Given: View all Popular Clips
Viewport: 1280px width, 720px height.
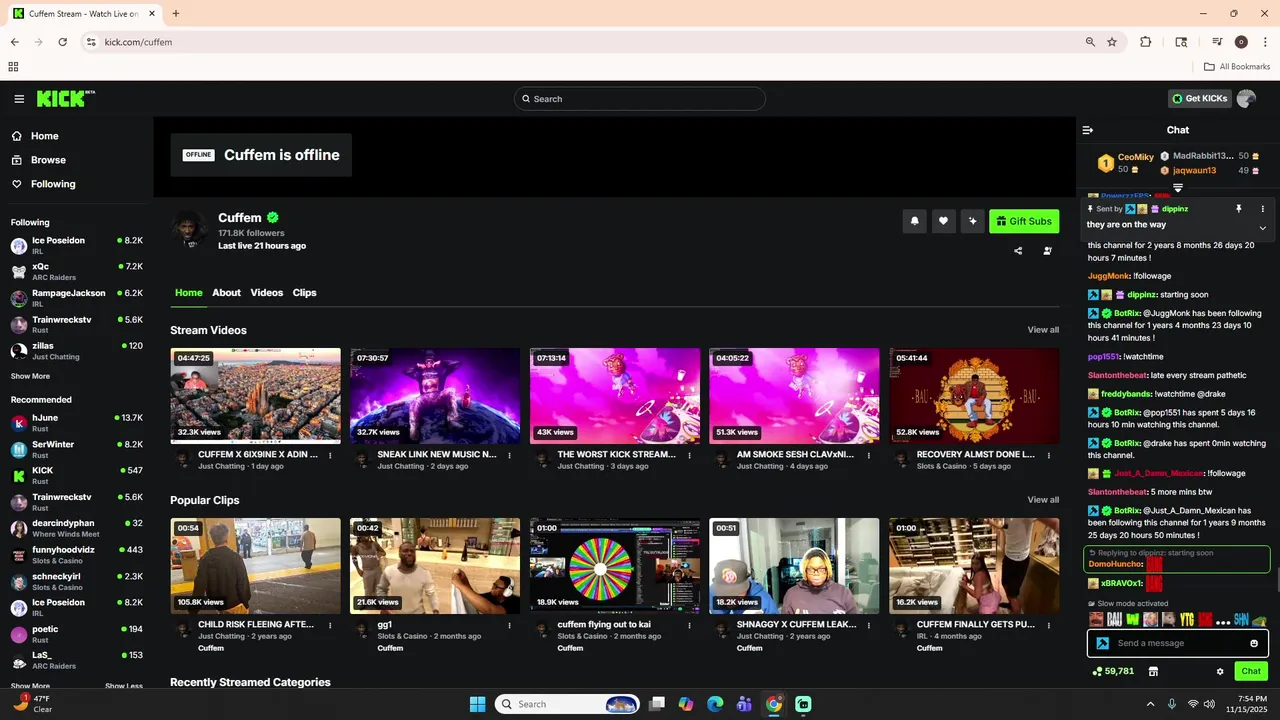Looking at the screenshot, I should 1043,500.
